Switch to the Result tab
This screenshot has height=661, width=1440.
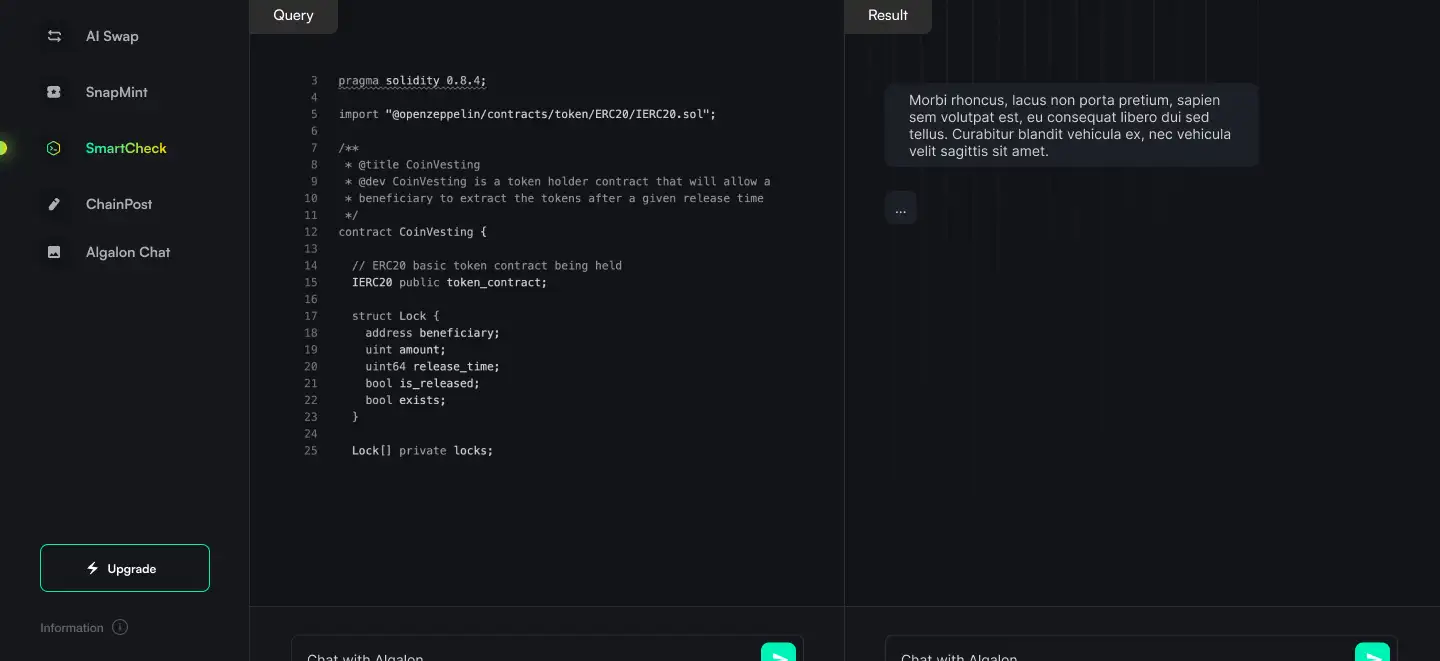coord(888,16)
